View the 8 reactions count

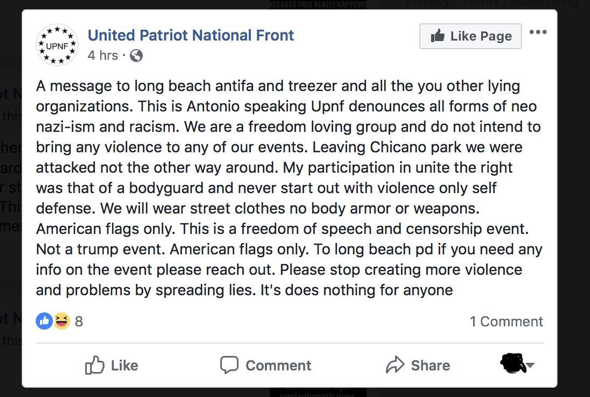[x=79, y=321]
